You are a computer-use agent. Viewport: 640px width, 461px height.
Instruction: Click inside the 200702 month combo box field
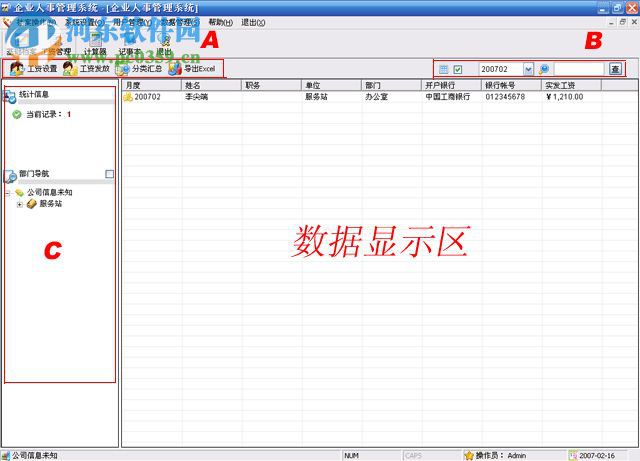(501, 69)
